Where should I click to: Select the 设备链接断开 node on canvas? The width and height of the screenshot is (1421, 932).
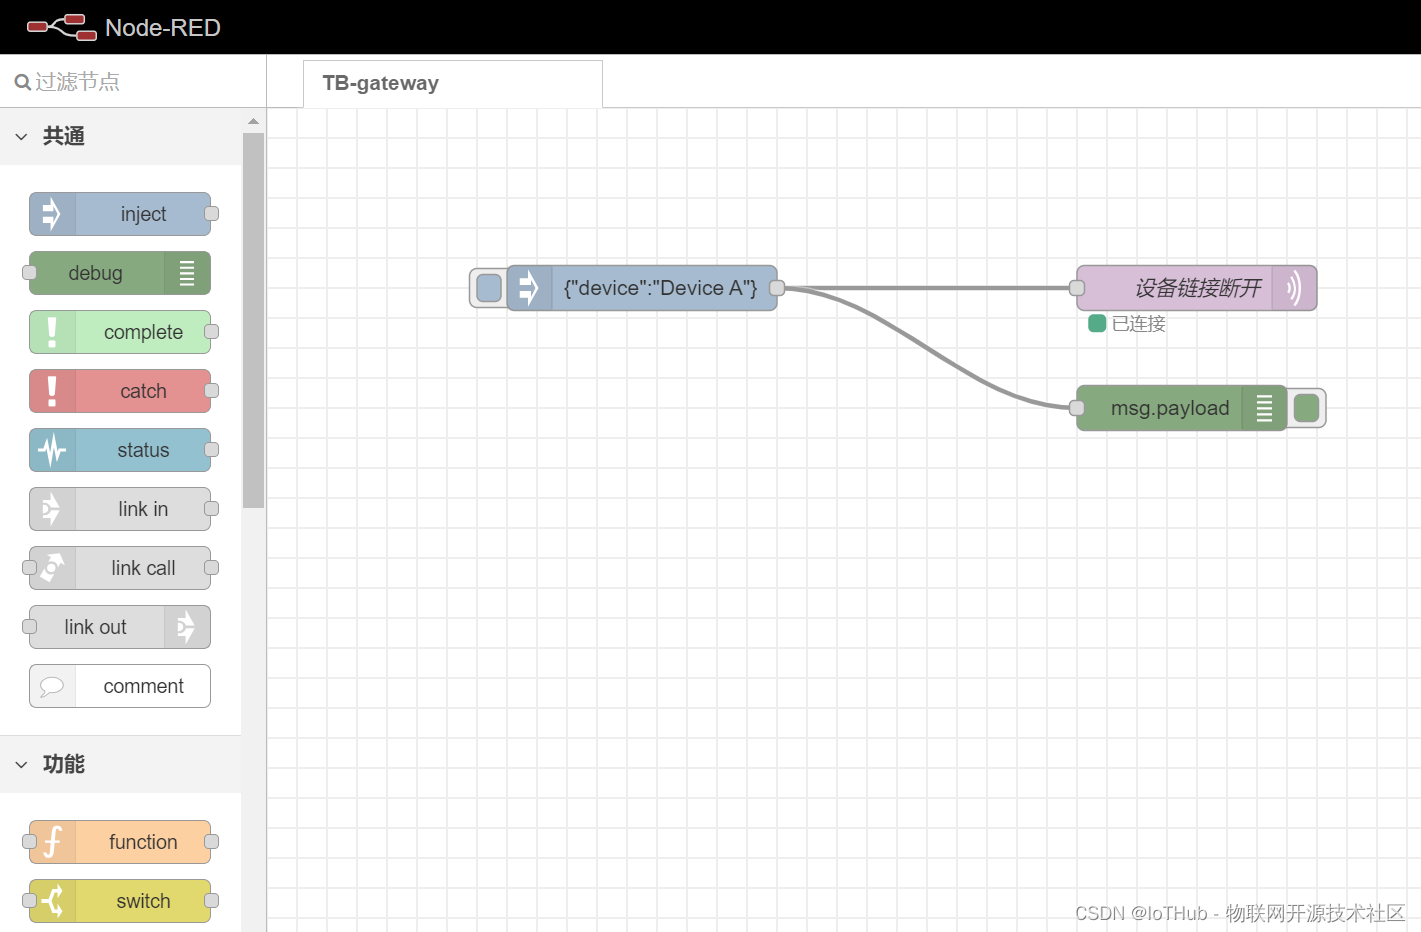click(1195, 287)
